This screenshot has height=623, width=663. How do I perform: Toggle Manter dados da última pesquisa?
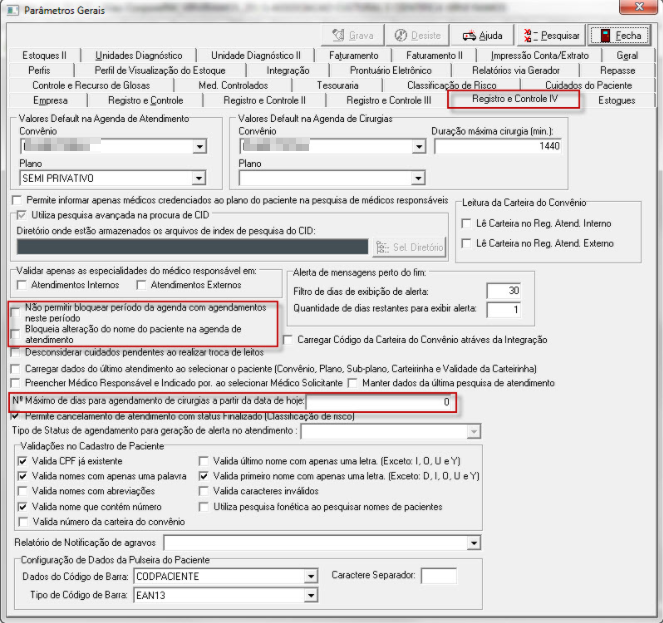(x=352, y=383)
